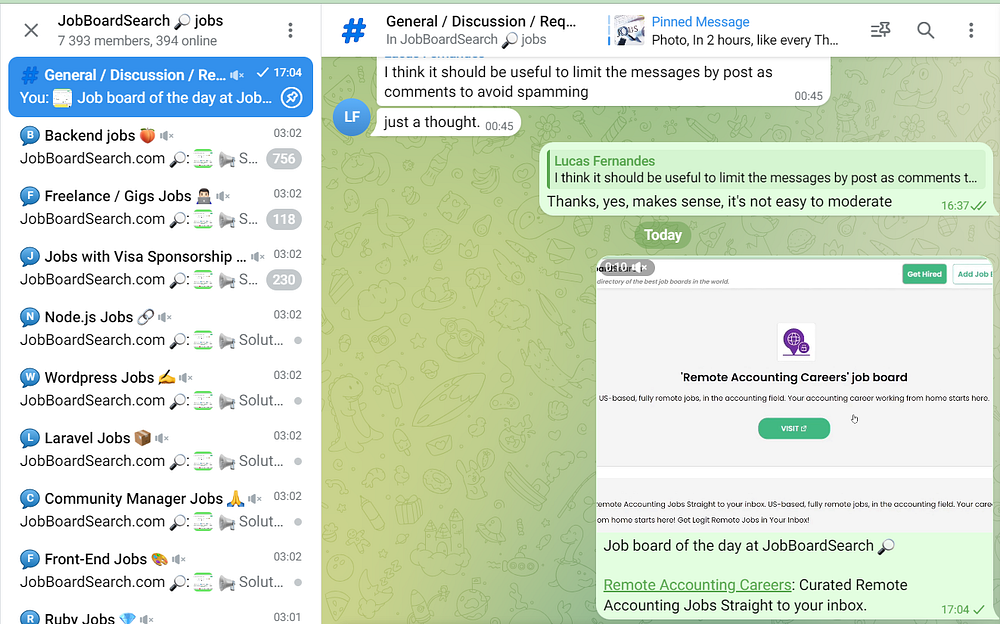Open the Ruby Jobs topic

[161, 615]
